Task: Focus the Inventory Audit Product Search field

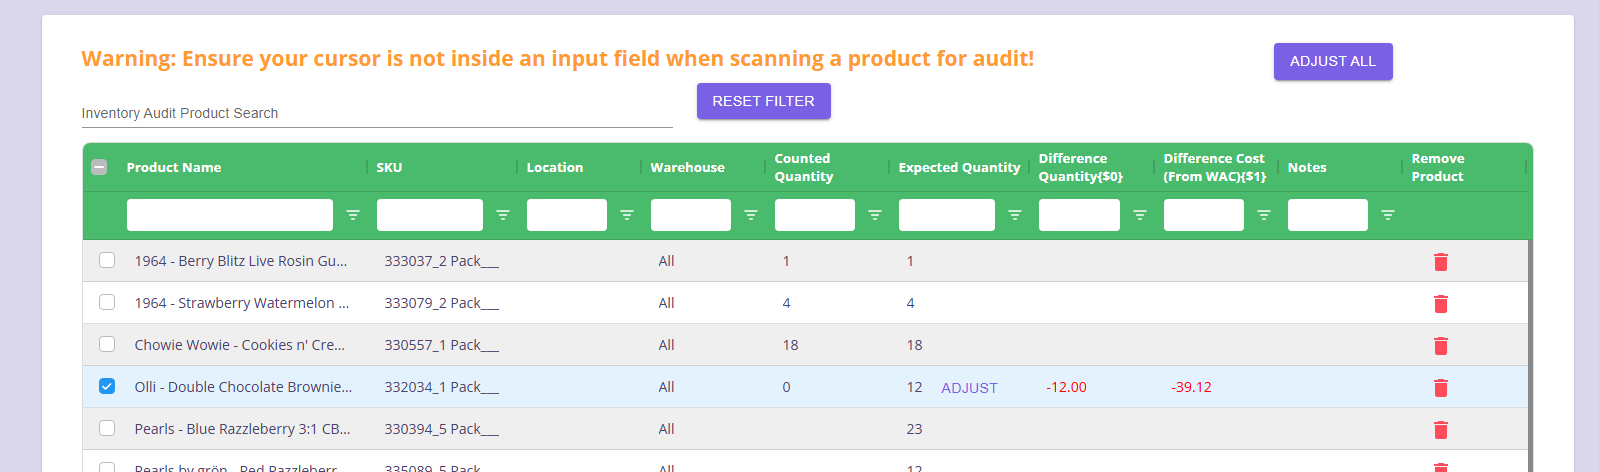Action: coord(376,113)
